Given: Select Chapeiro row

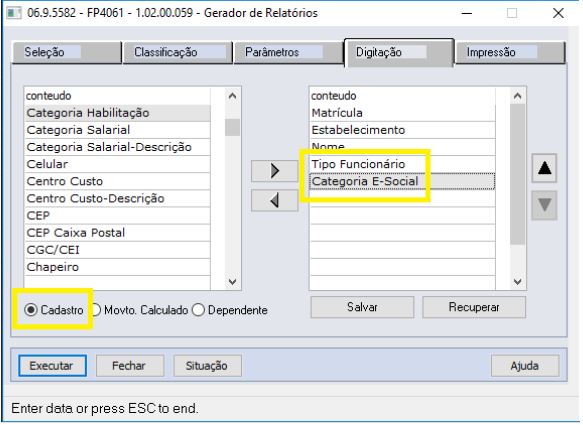Looking at the screenshot, I should [117, 267].
